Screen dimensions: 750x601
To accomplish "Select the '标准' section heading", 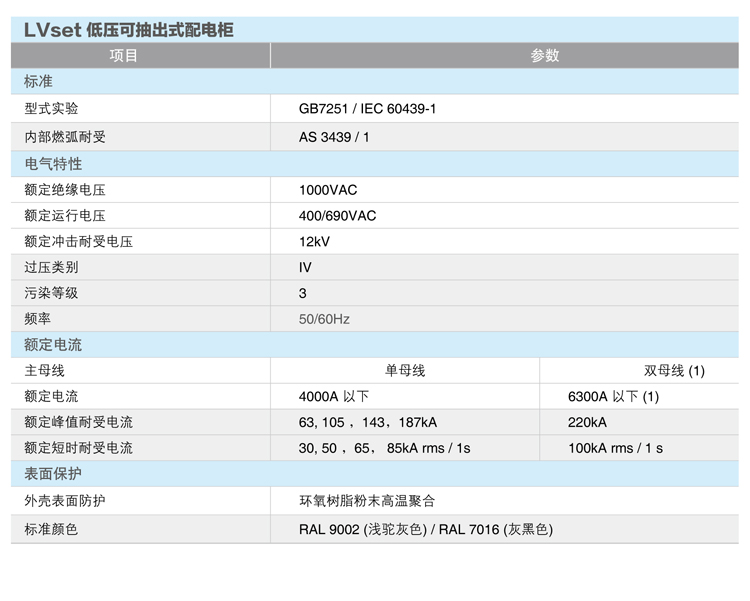I will (38, 81).
